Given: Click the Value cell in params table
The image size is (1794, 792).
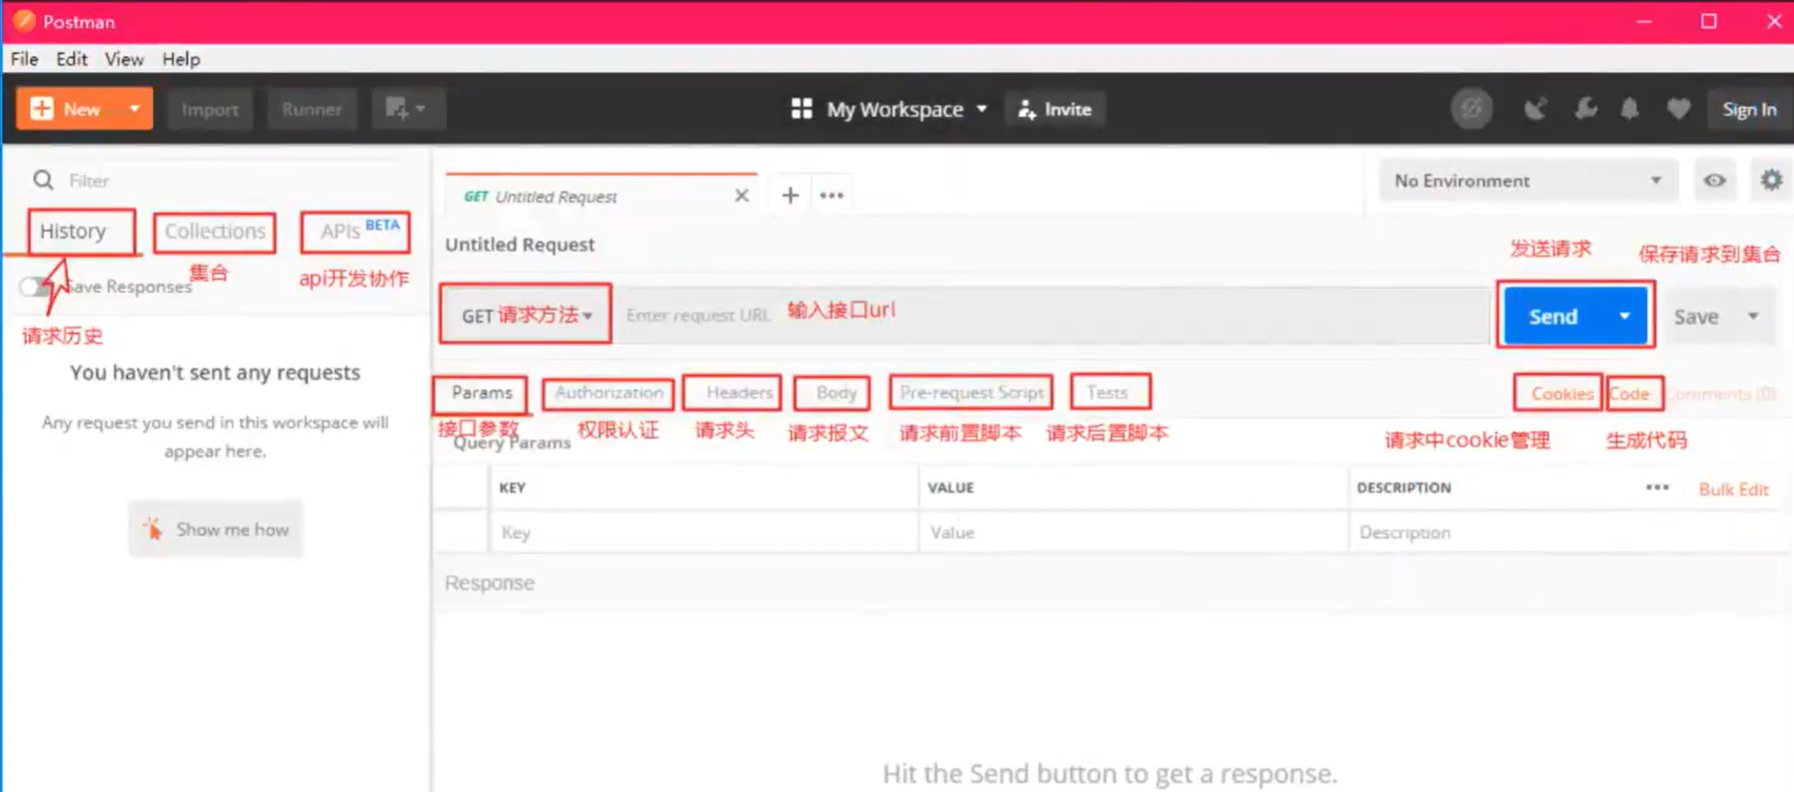Looking at the screenshot, I should tap(1133, 533).
